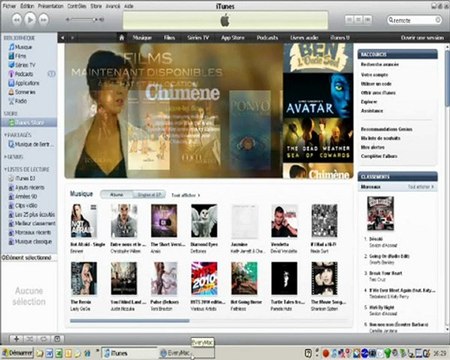Click the add playlist plus button
The height and width of the screenshot is (360, 450).
coord(16,339)
